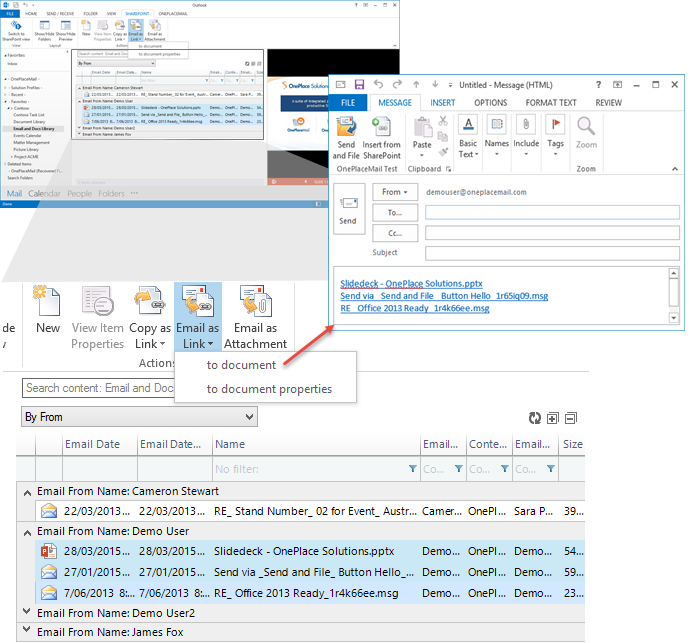Image resolution: width=700 pixels, height=643 pixels.
Task: Click the Refresh icon above the list
Action: click(x=534, y=418)
